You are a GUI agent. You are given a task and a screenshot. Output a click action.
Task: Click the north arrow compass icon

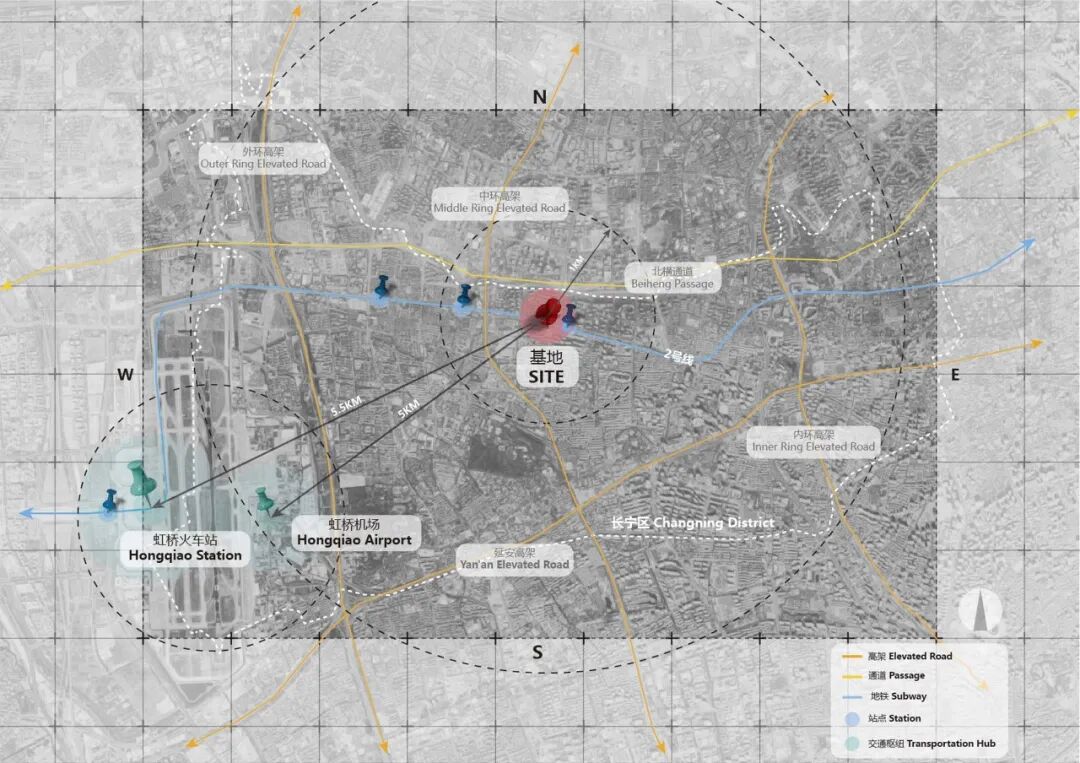point(981,611)
